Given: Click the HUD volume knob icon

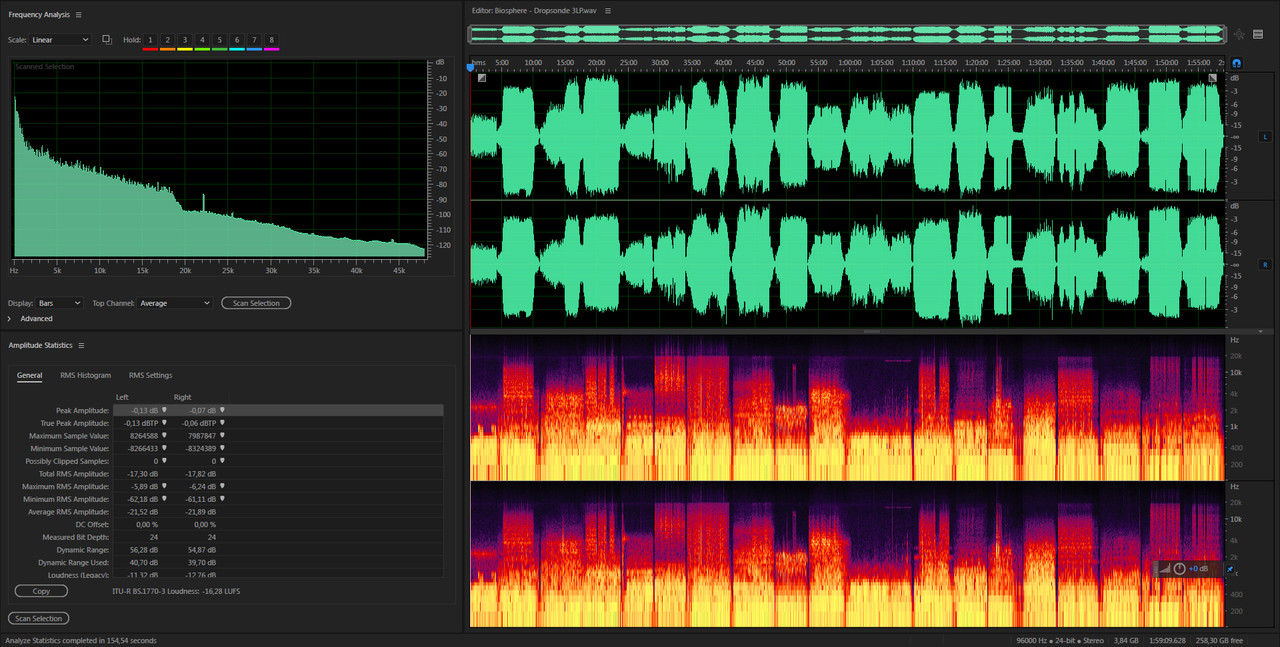Looking at the screenshot, I should [x=1179, y=569].
